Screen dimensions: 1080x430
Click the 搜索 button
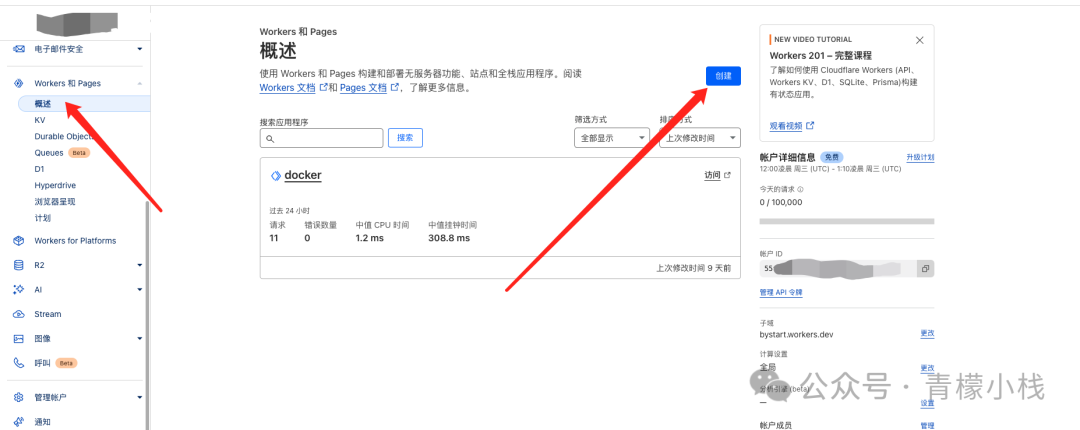click(x=405, y=138)
